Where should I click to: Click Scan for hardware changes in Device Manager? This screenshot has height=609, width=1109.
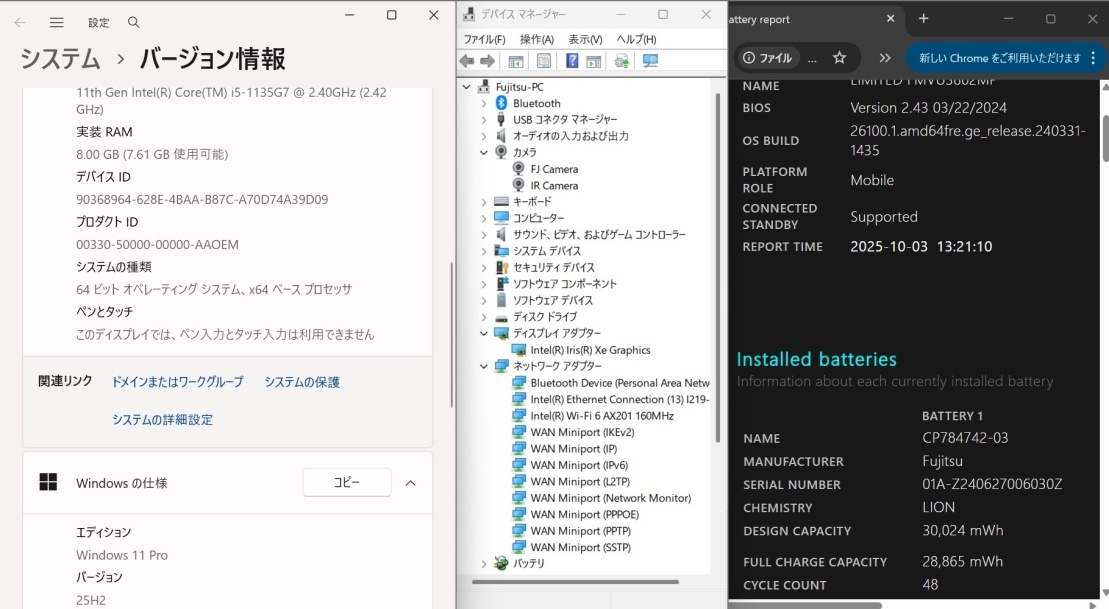click(x=650, y=60)
